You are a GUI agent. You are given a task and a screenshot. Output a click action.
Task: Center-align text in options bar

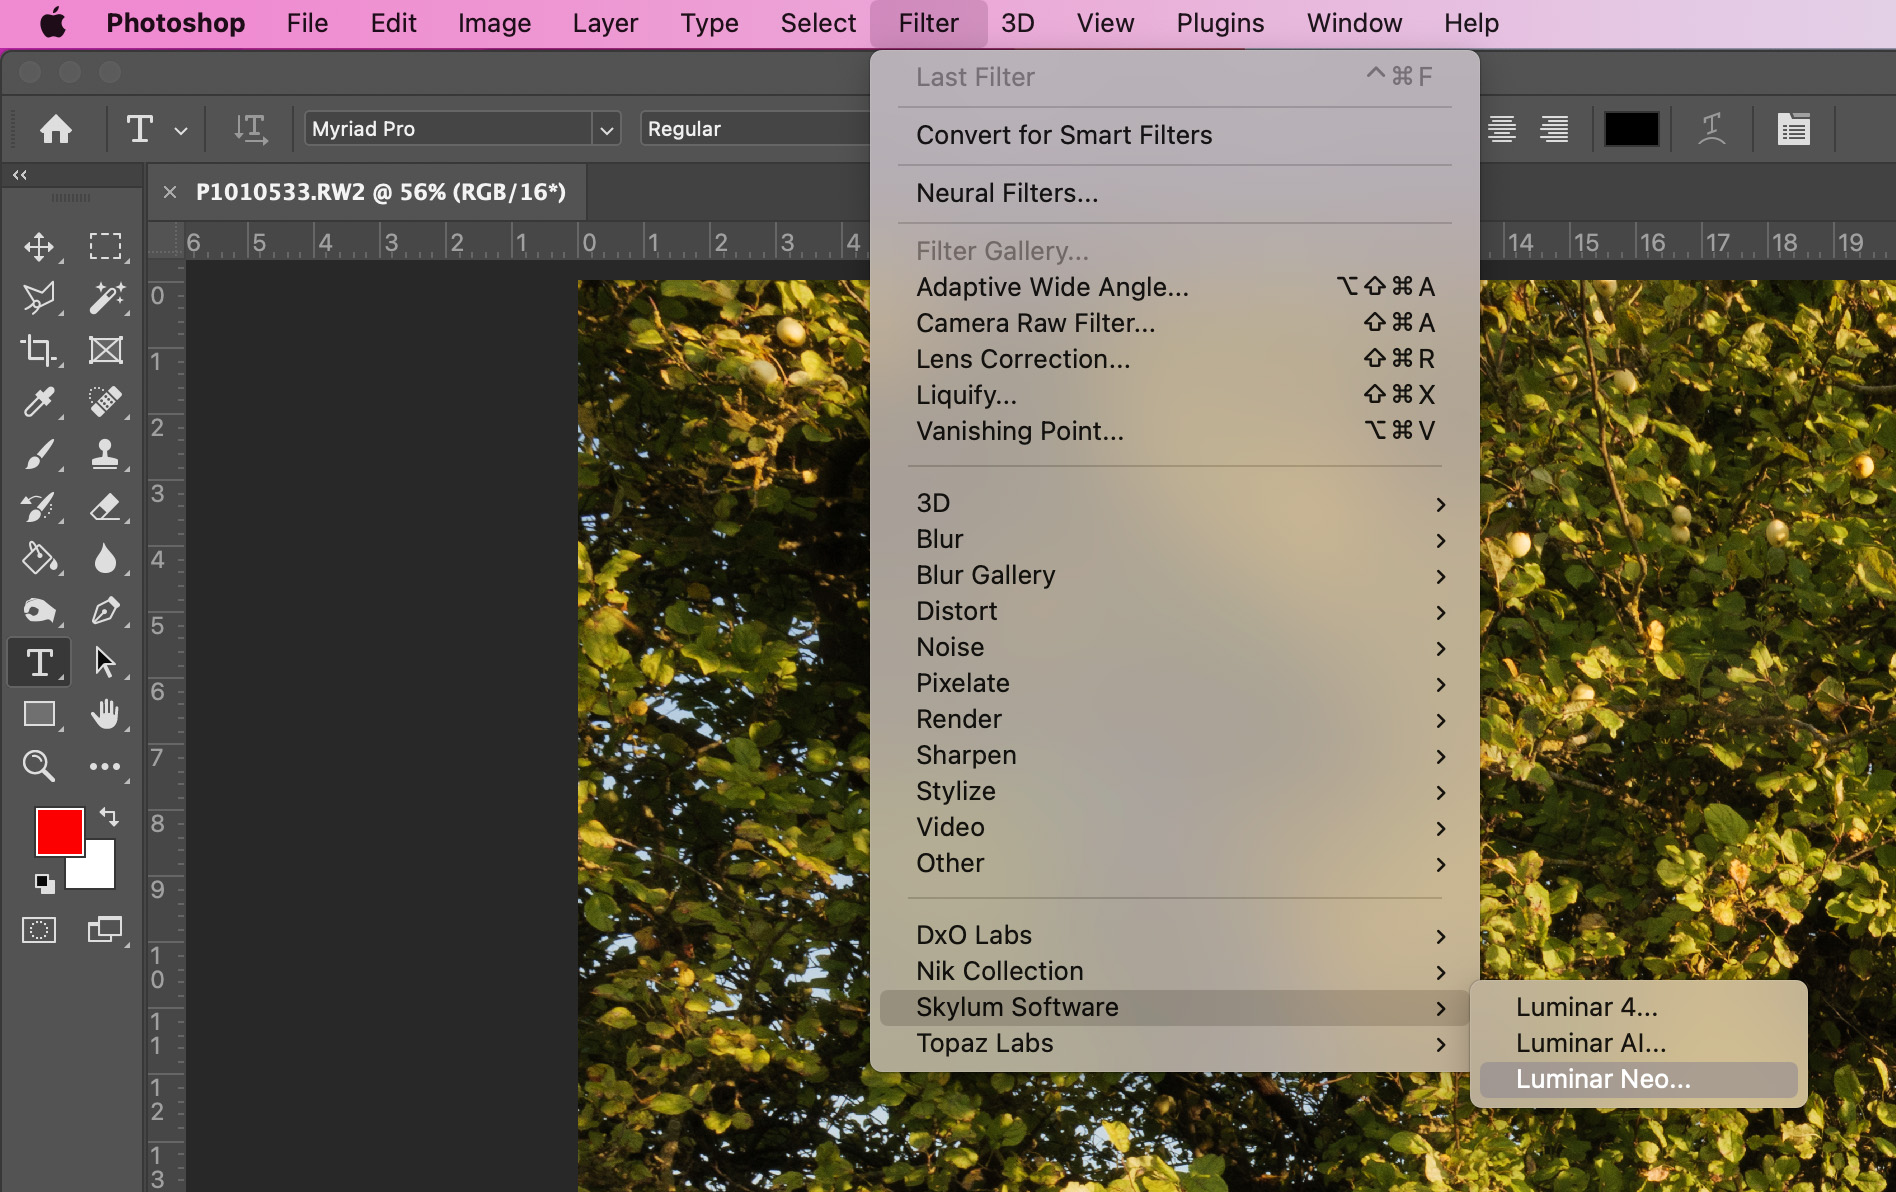pos(1502,129)
